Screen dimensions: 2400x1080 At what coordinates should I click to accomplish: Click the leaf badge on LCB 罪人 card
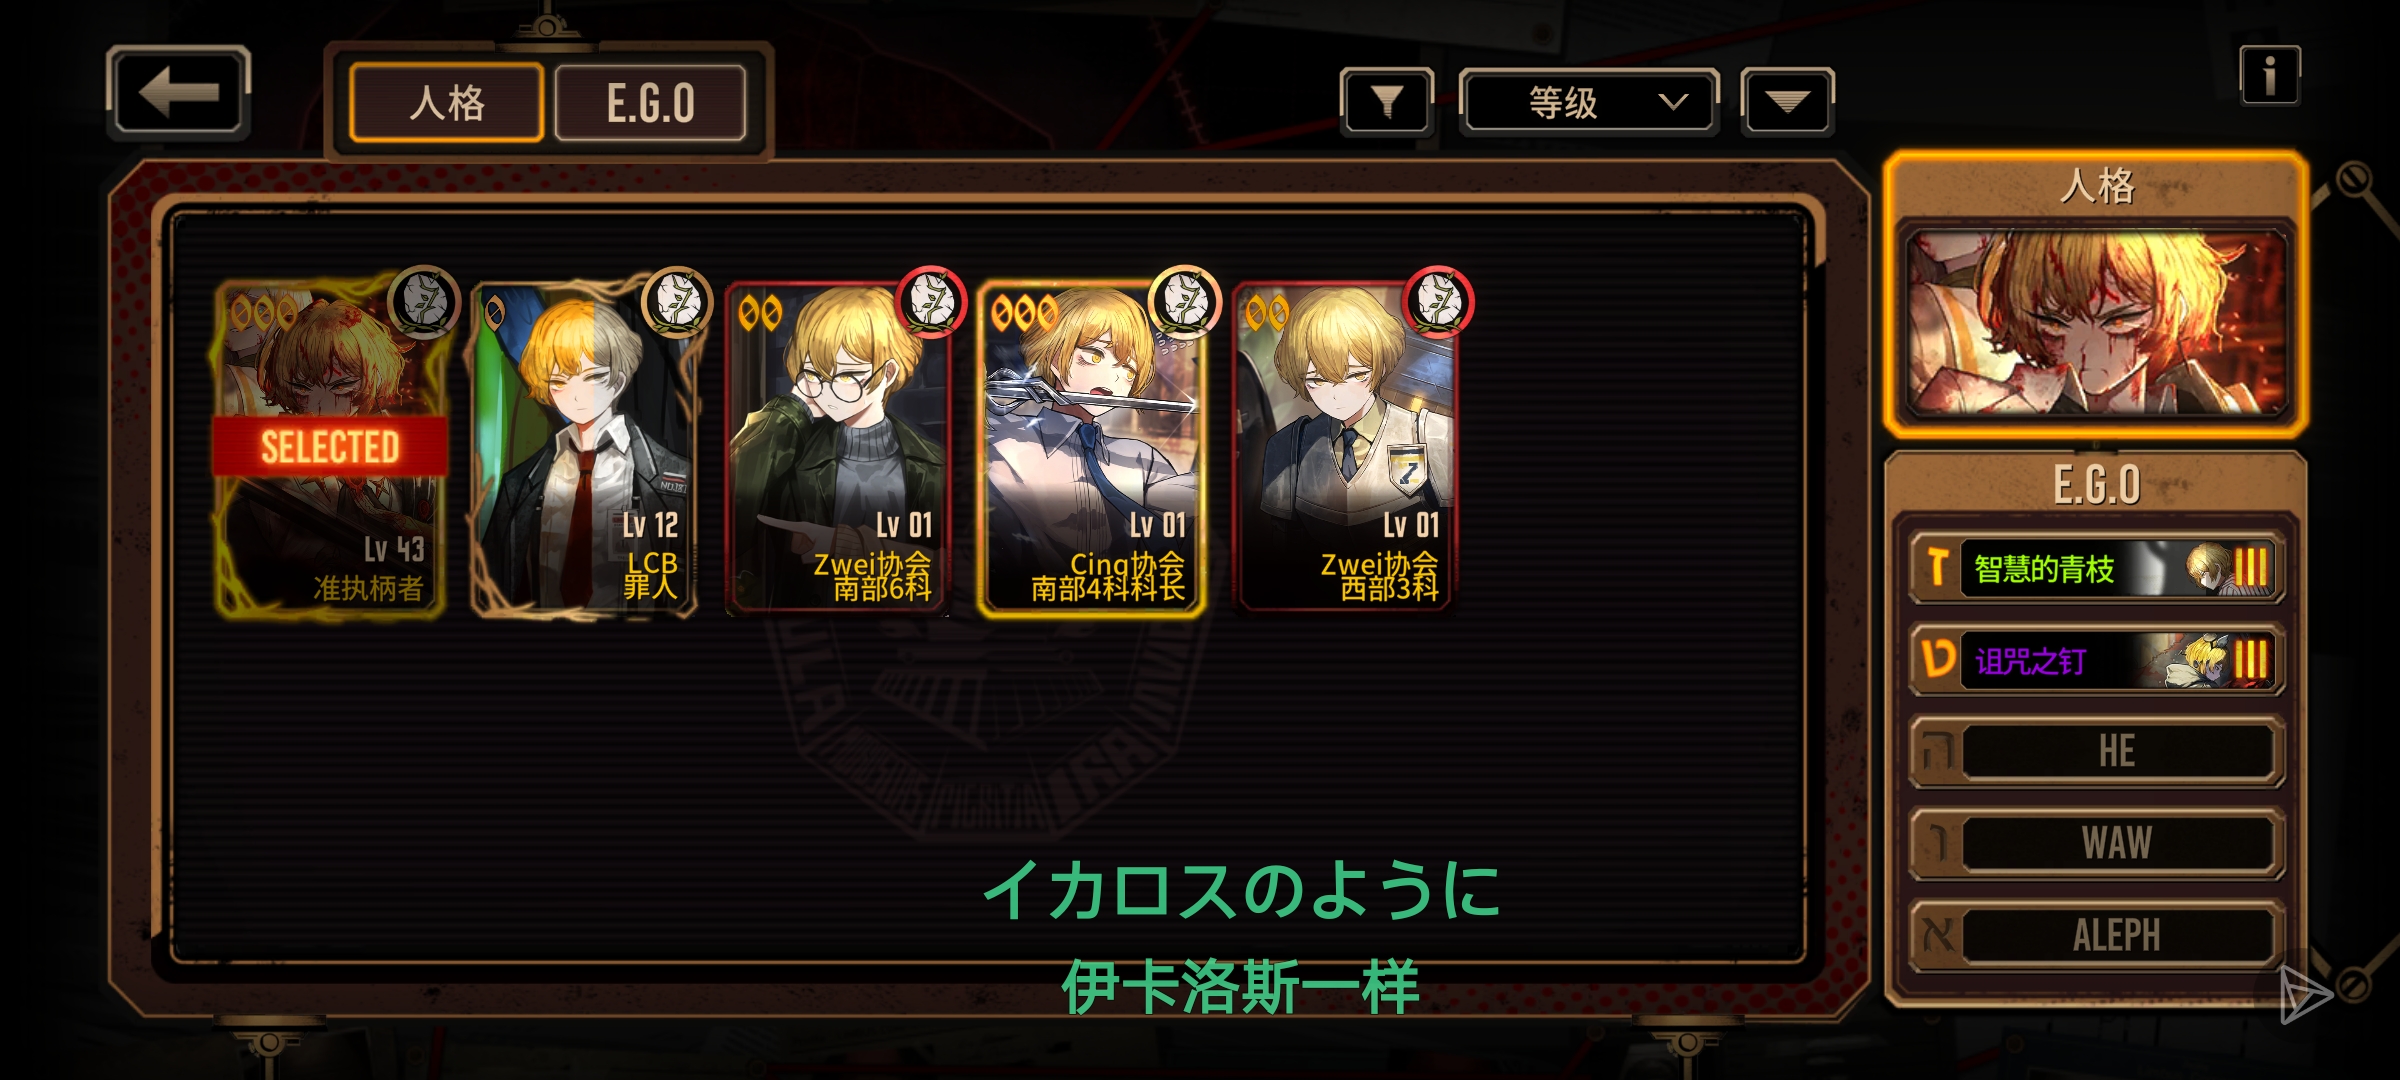677,301
